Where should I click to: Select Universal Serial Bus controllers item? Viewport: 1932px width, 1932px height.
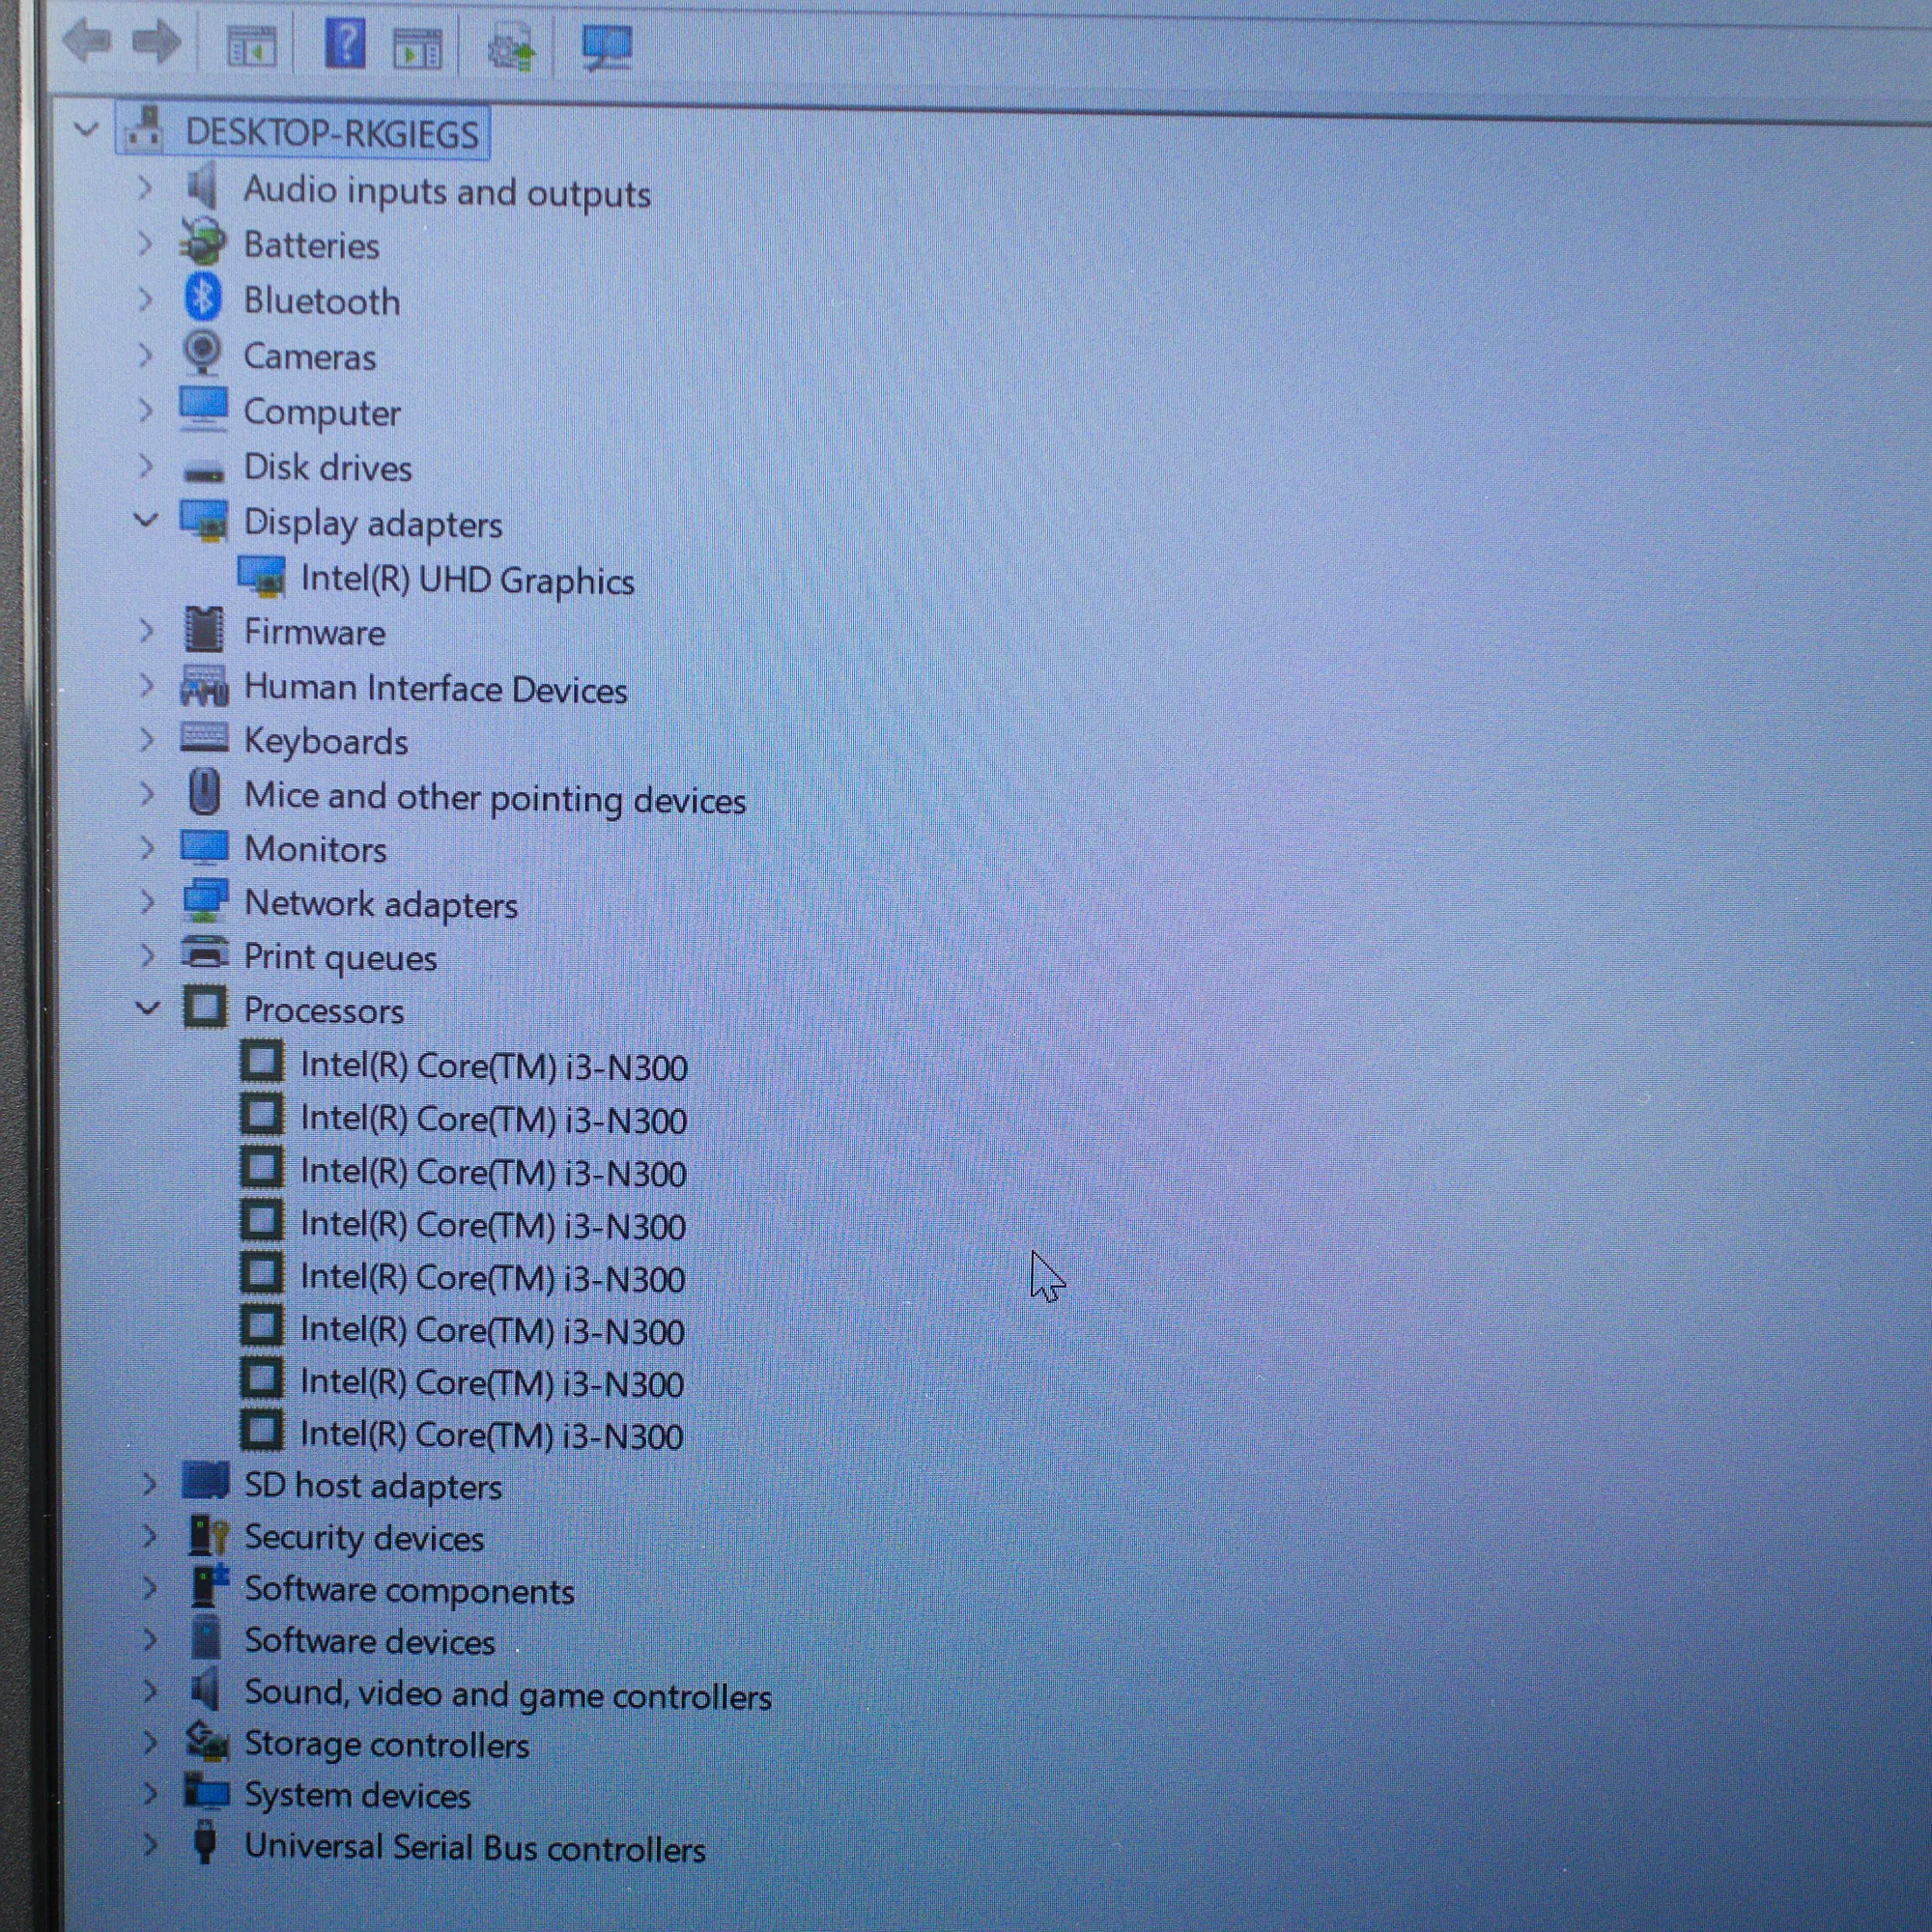(x=474, y=1849)
